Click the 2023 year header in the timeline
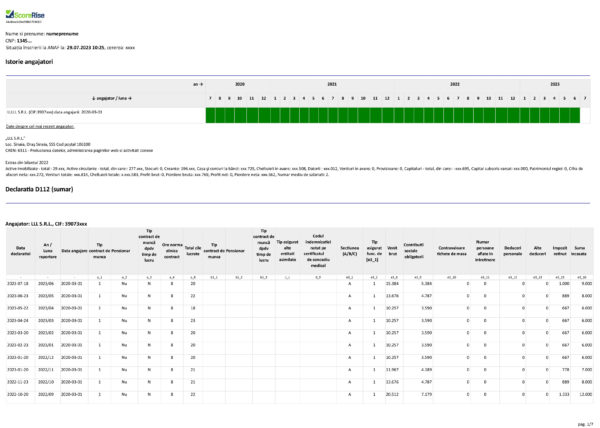Screen dimensions: 600x428 (555, 84)
